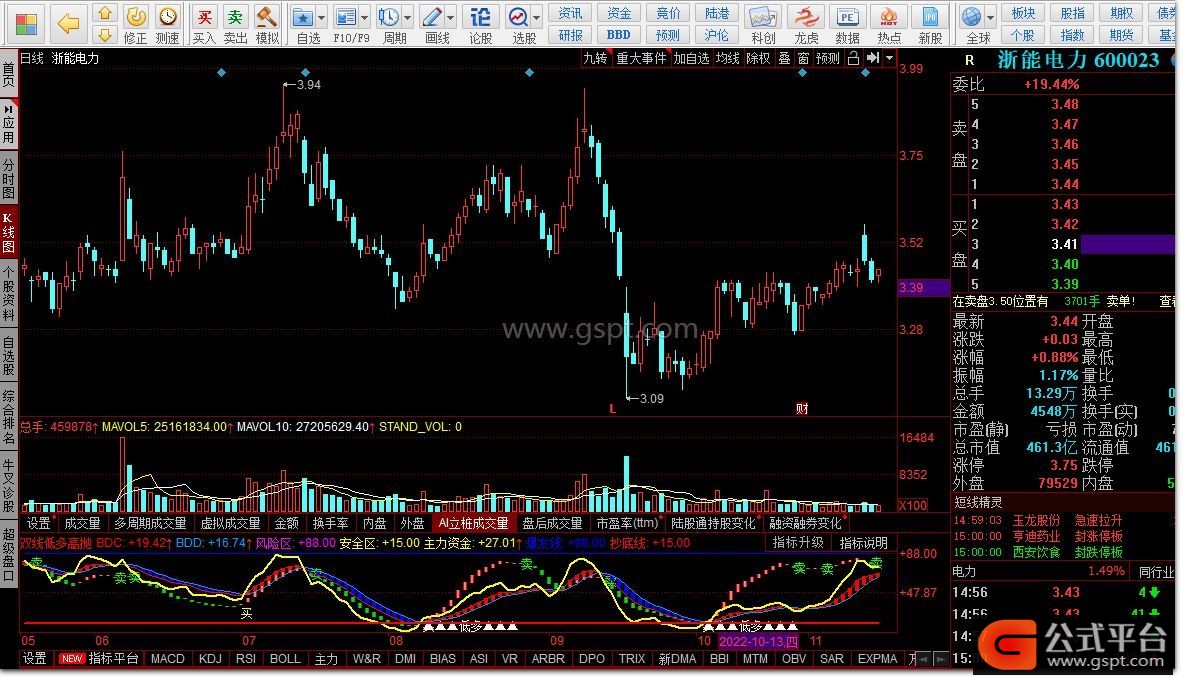Click the blue diamond event marker above 3.94 peak

[x=306, y=72]
